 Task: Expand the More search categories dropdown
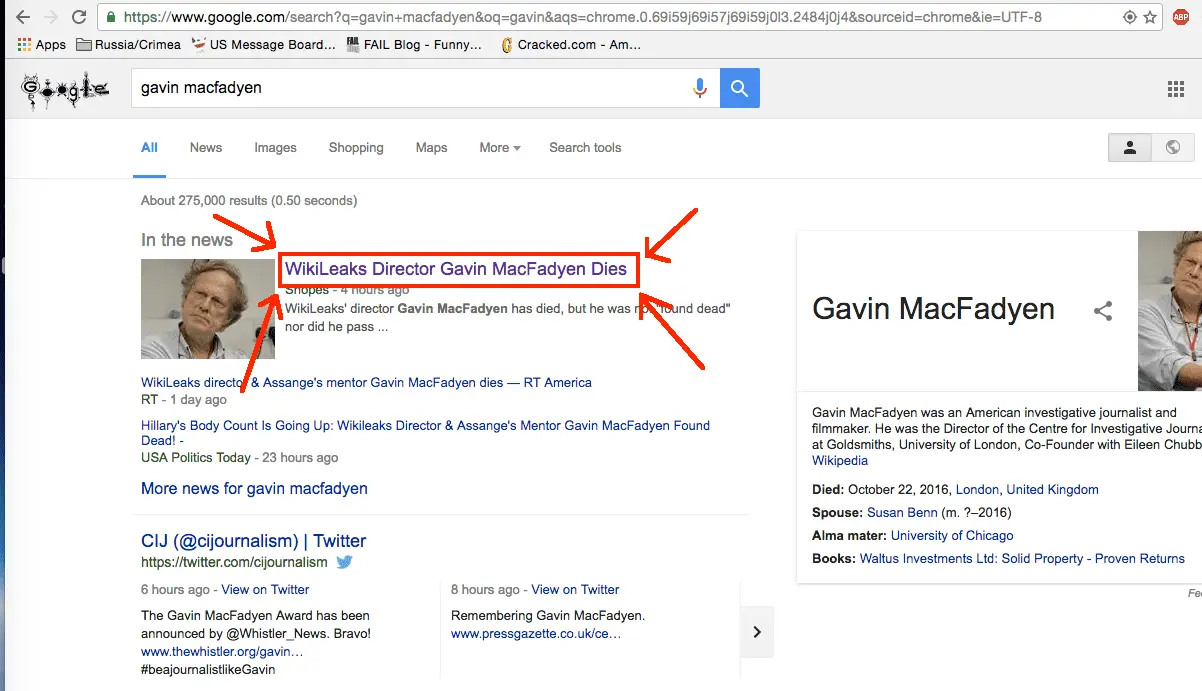499,148
